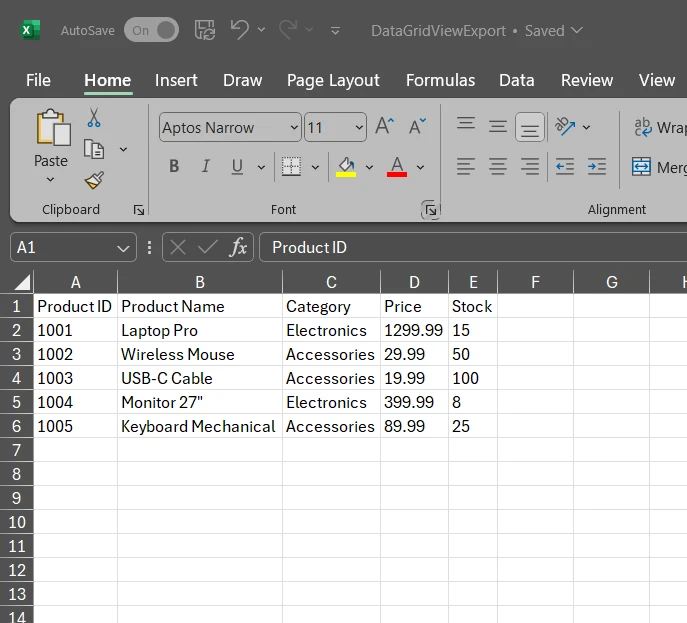Toggle Italic formatting
Viewport: 687px width, 623px height.
point(206,166)
